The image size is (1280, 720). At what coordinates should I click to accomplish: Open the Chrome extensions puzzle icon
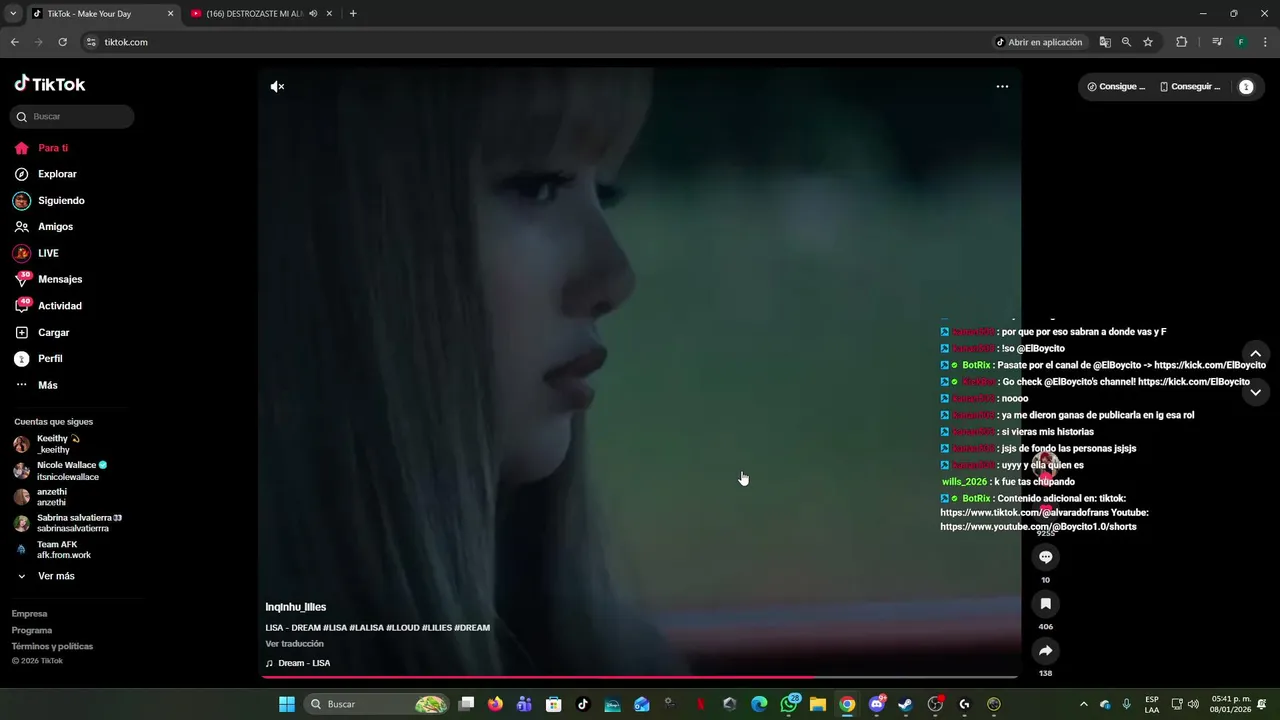point(1181,42)
